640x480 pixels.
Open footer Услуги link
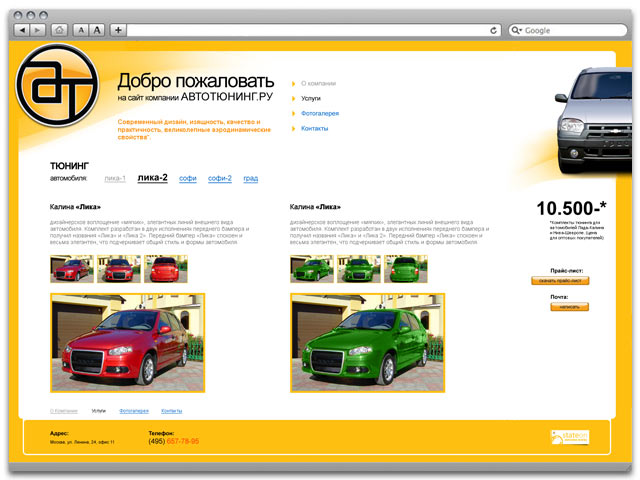coord(98,411)
